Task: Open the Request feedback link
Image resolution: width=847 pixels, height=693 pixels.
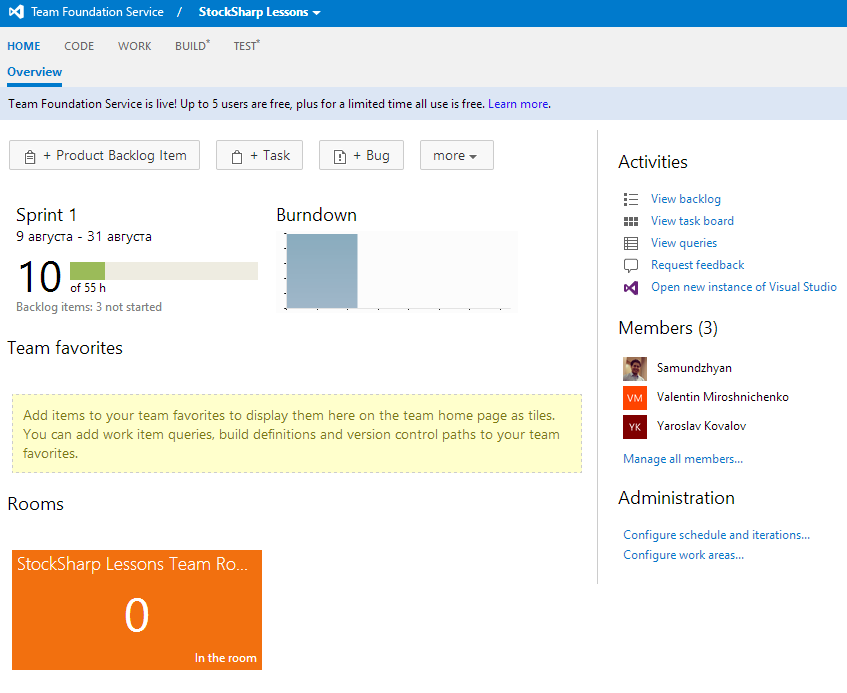Action: (697, 265)
